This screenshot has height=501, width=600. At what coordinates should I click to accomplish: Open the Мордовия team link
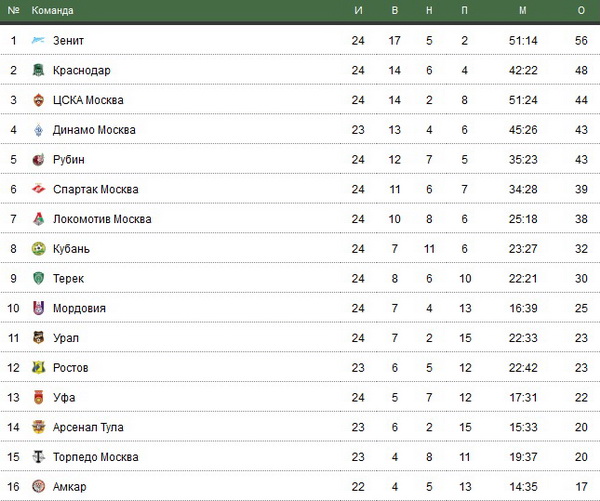coord(79,308)
